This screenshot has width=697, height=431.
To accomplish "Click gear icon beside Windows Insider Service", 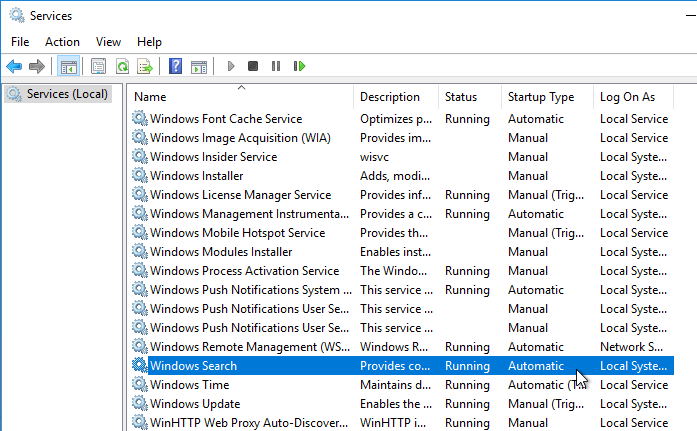I will click(140, 156).
